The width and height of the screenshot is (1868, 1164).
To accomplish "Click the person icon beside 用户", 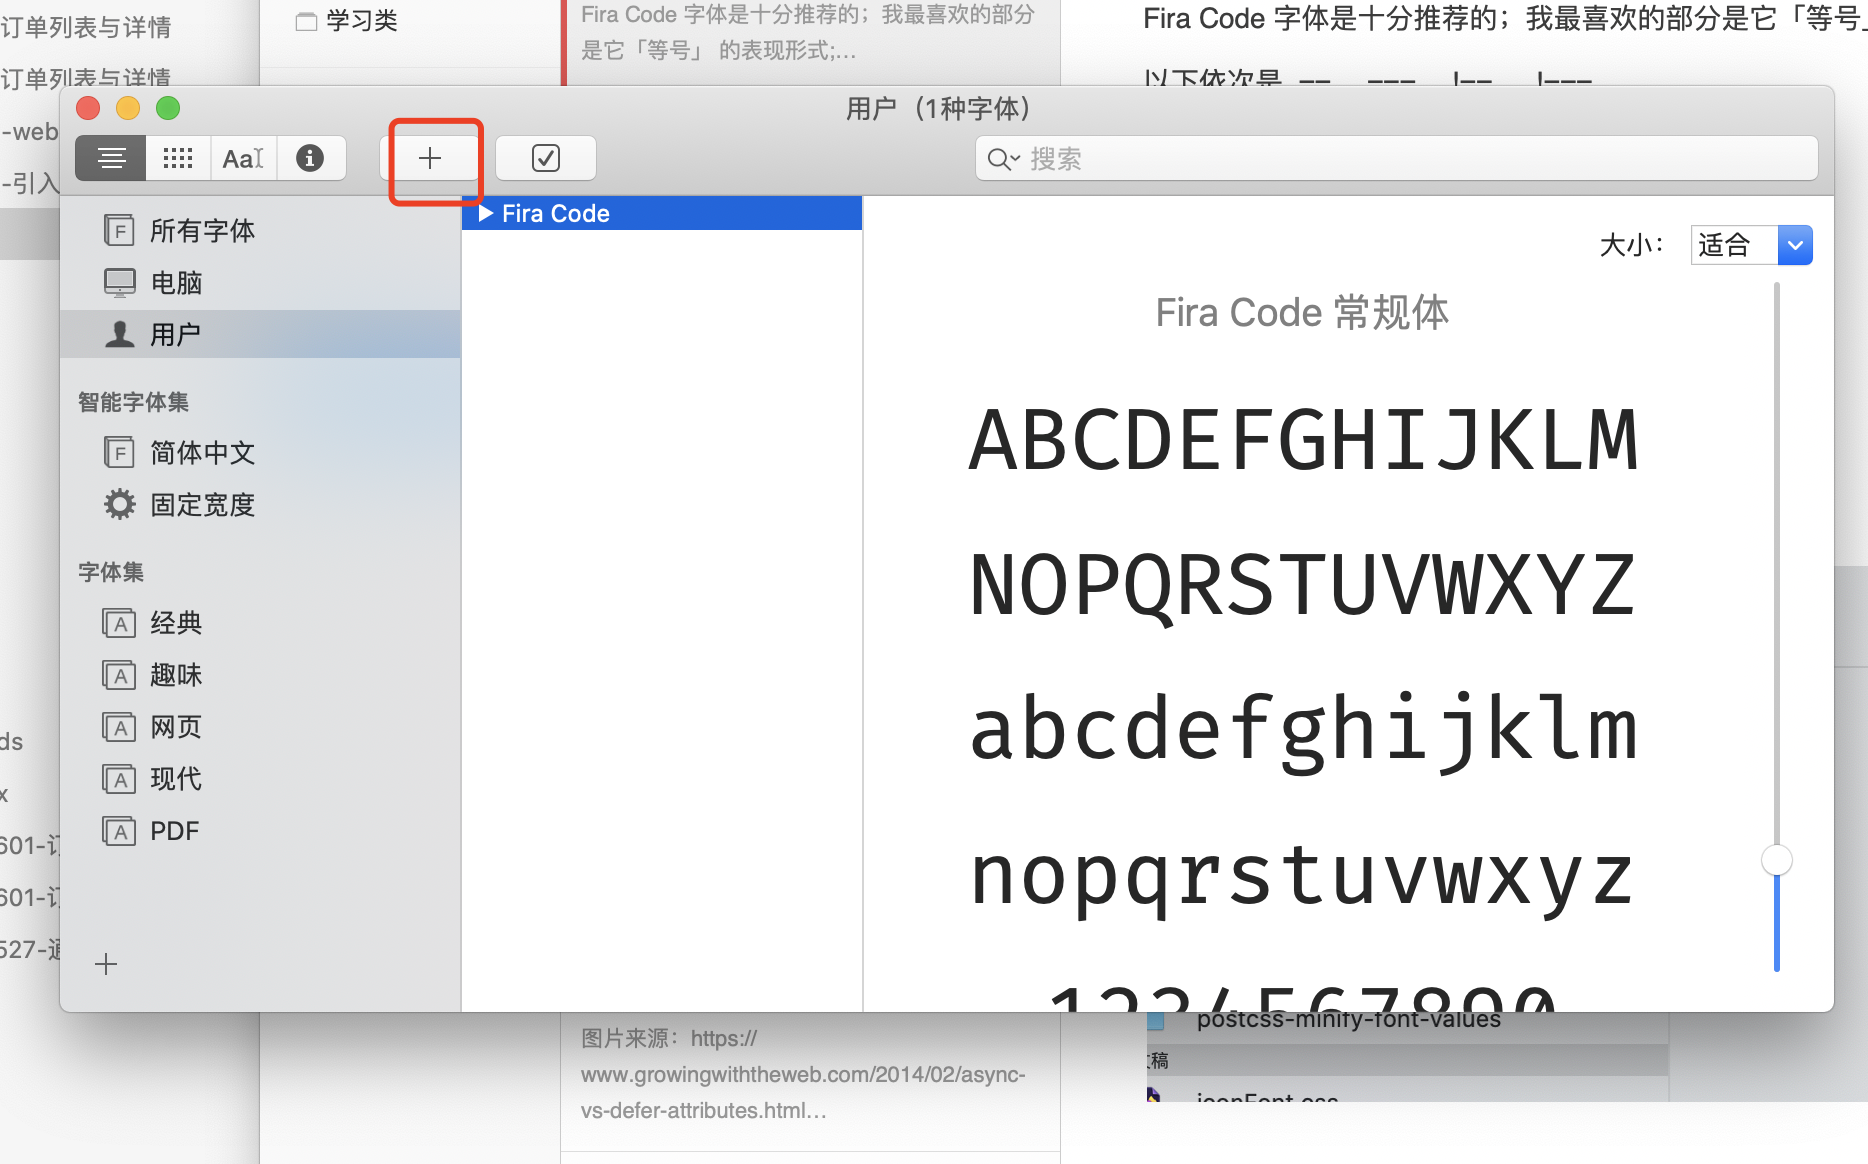I will pos(120,334).
